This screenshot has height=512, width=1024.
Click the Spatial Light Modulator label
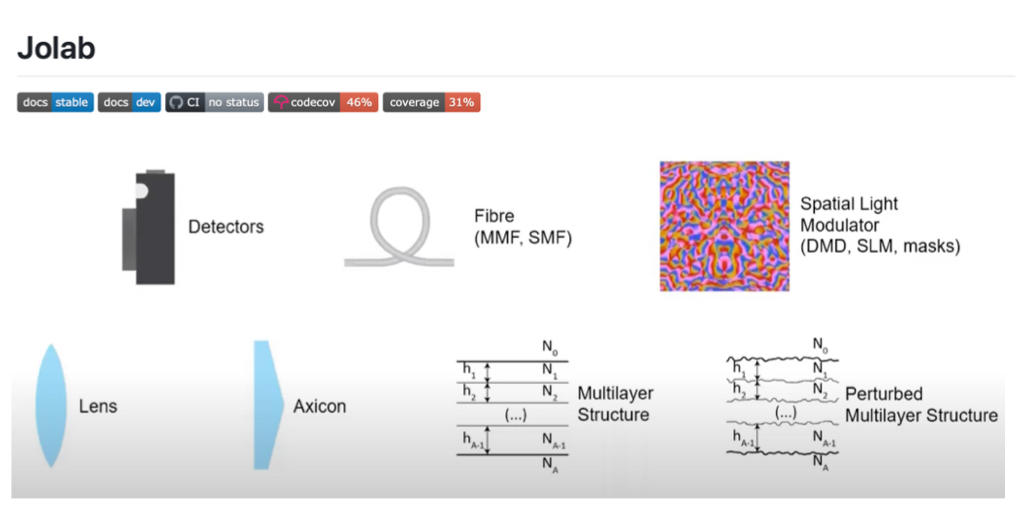879,225
